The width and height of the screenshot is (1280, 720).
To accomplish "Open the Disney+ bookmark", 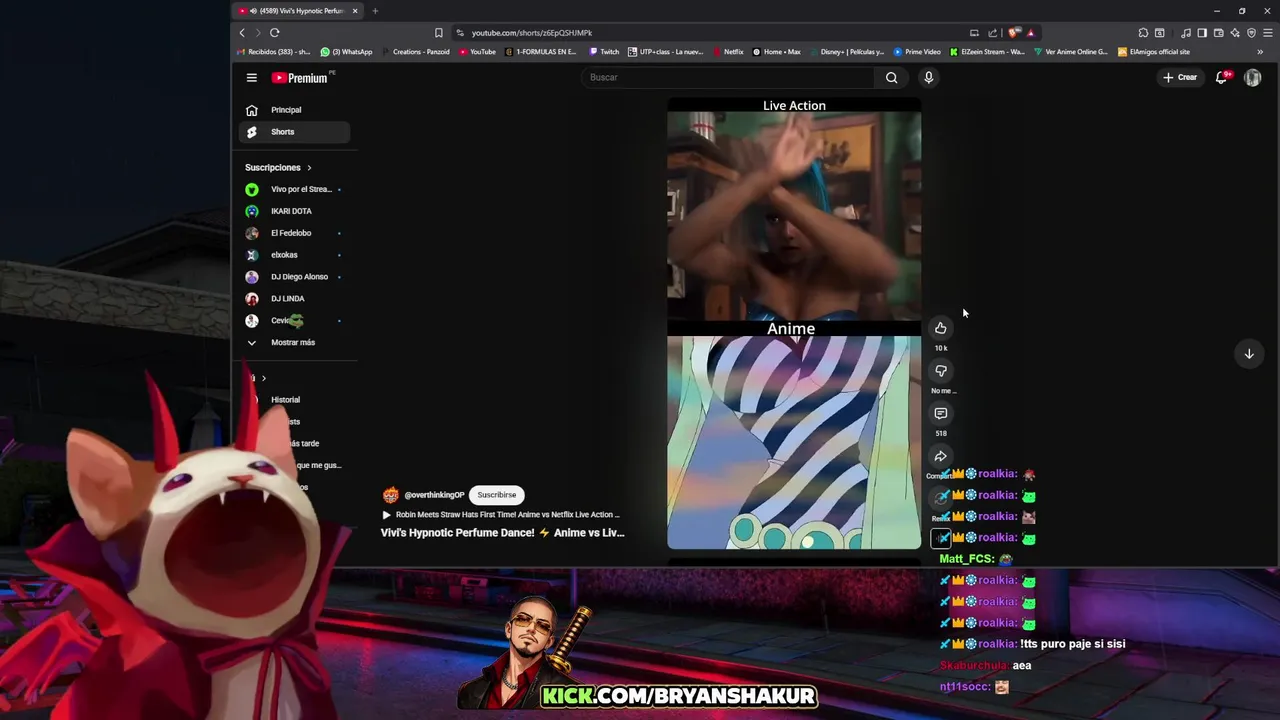I will click(x=847, y=52).
